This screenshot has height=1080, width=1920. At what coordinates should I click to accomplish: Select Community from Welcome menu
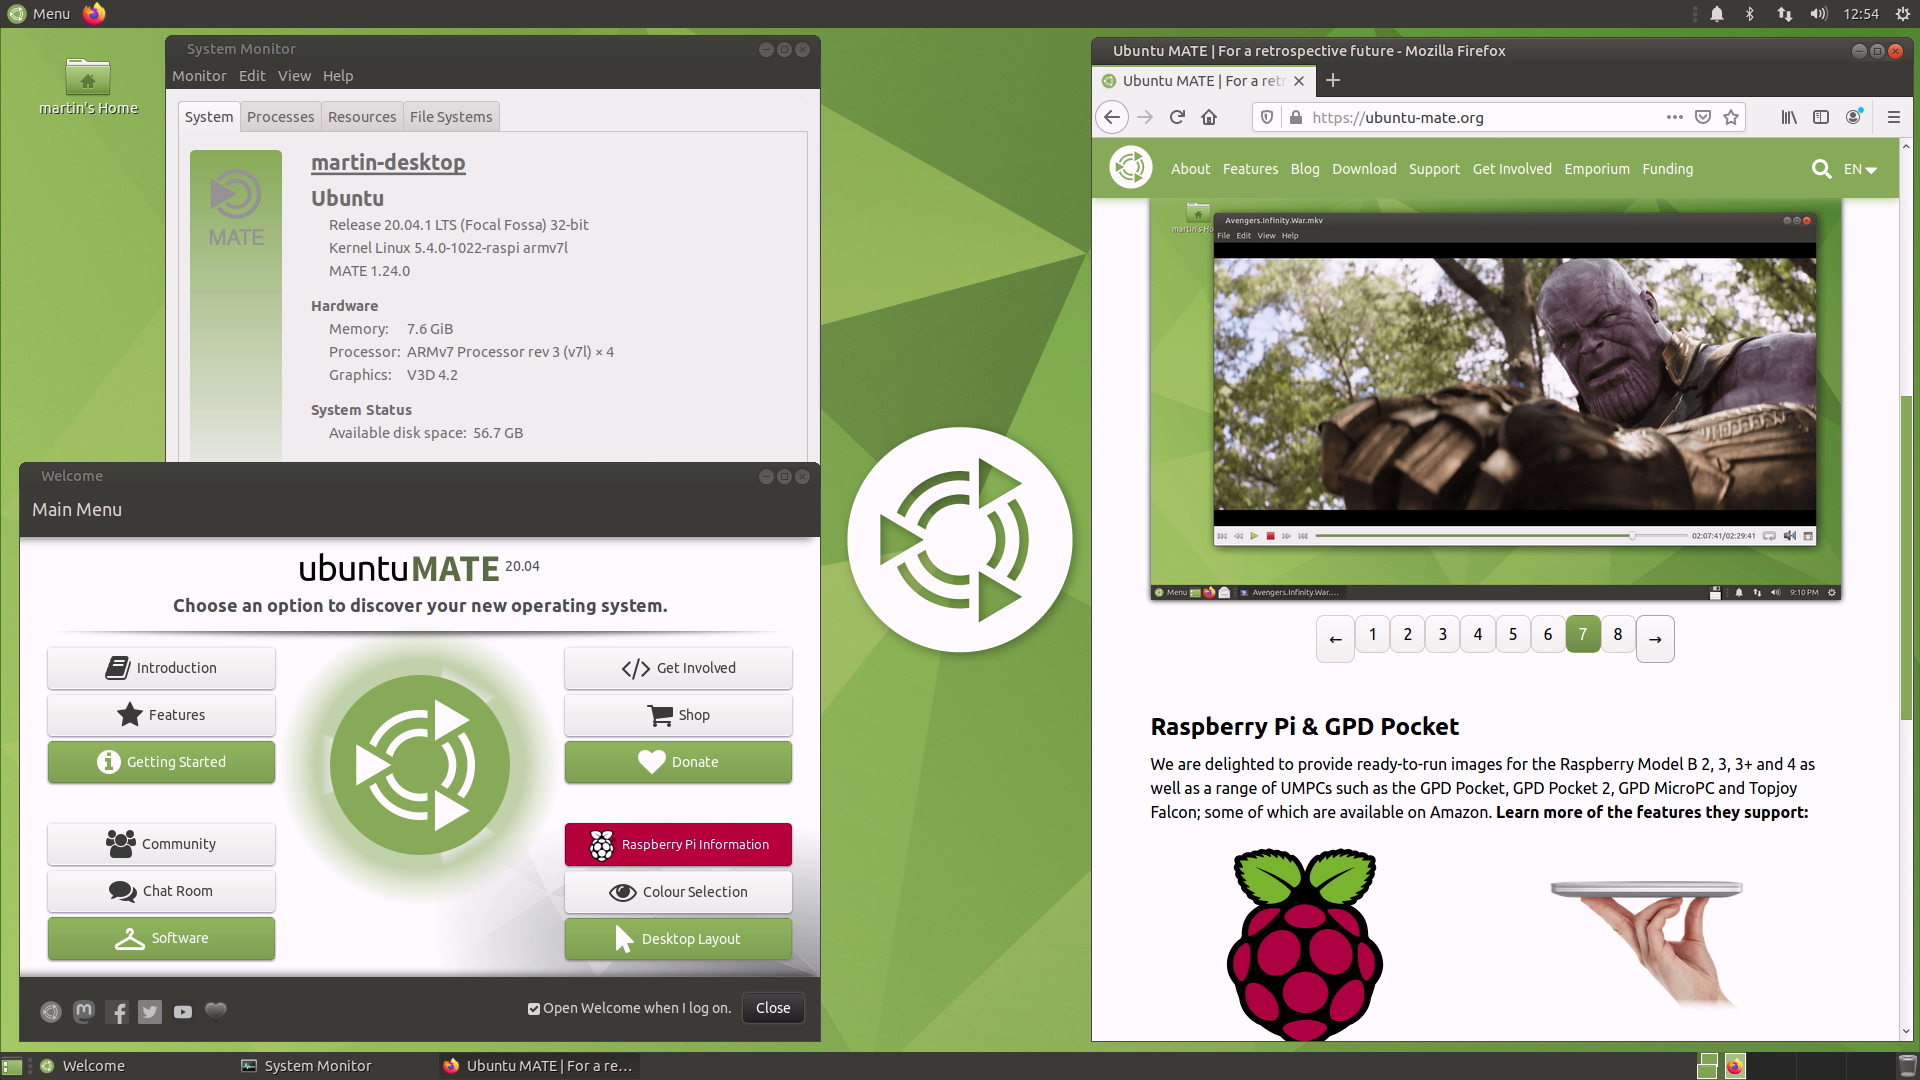pos(161,843)
